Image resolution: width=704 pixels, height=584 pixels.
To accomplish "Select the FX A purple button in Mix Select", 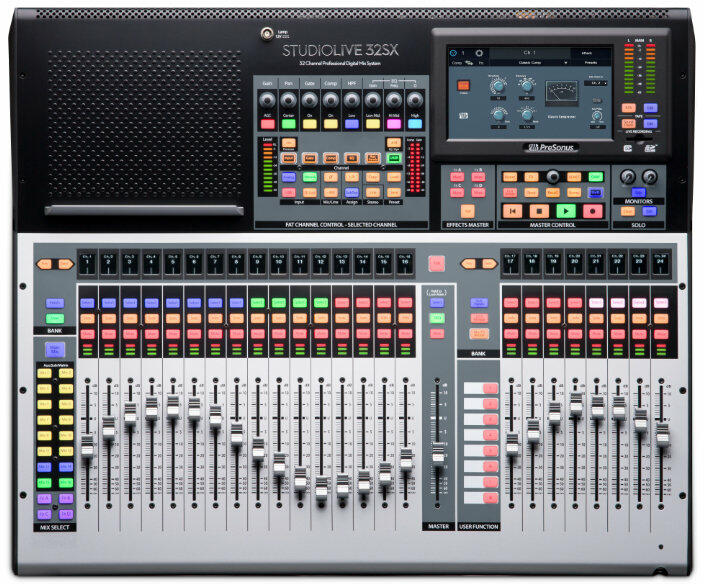I will pyautogui.click(x=44, y=499).
